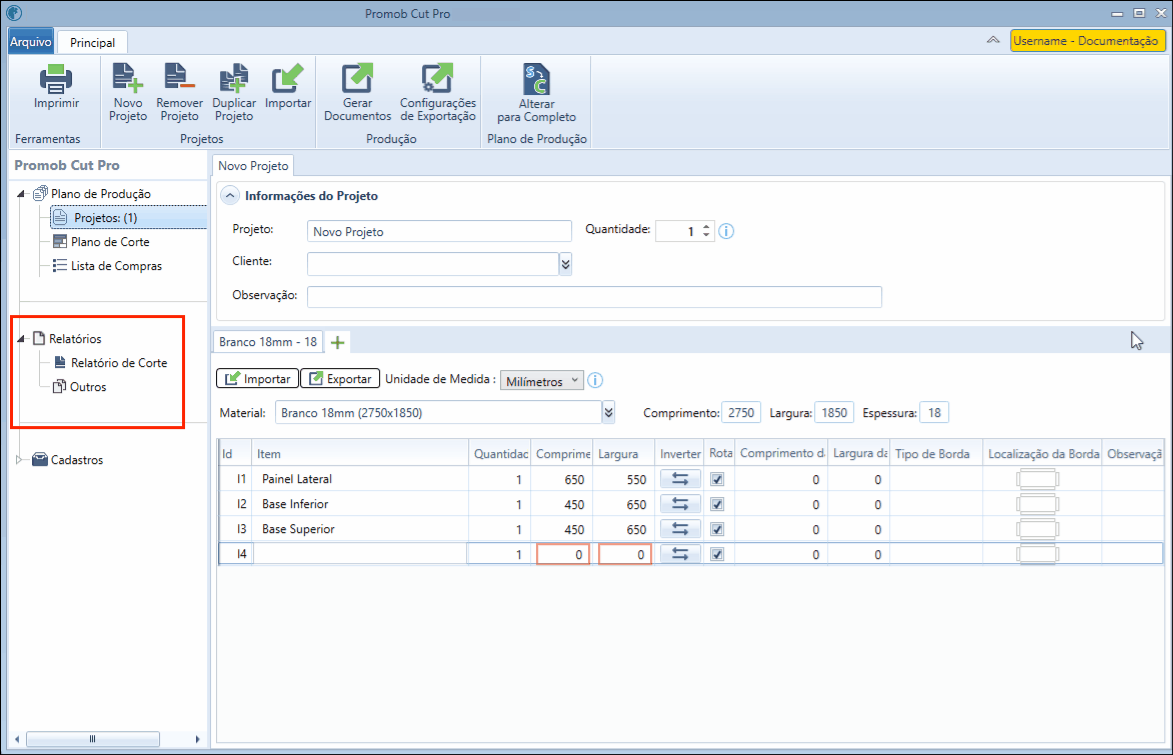
Task: Click the Imprimir printer icon
Action: pyautogui.click(x=56, y=79)
